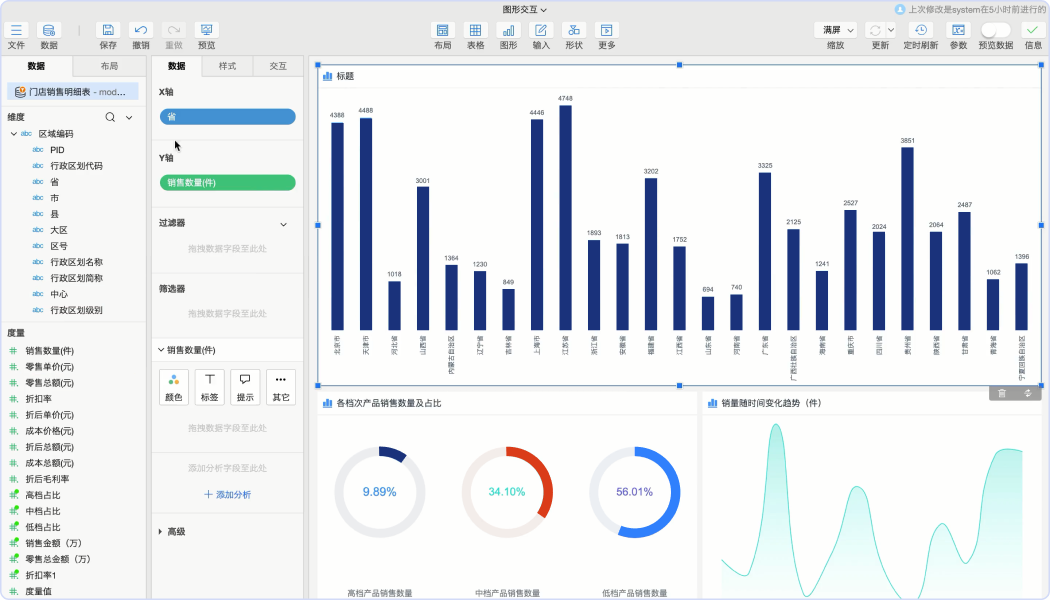Screen dimensions: 1050x600
Task: Open the 颜色 color setting
Action: point(174,387)
